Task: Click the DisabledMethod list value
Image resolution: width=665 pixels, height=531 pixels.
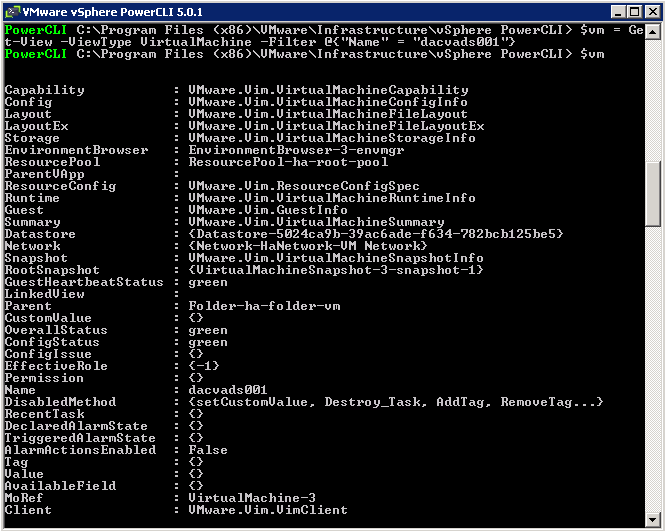Action: pyautogui.click(x=396, y=402)
